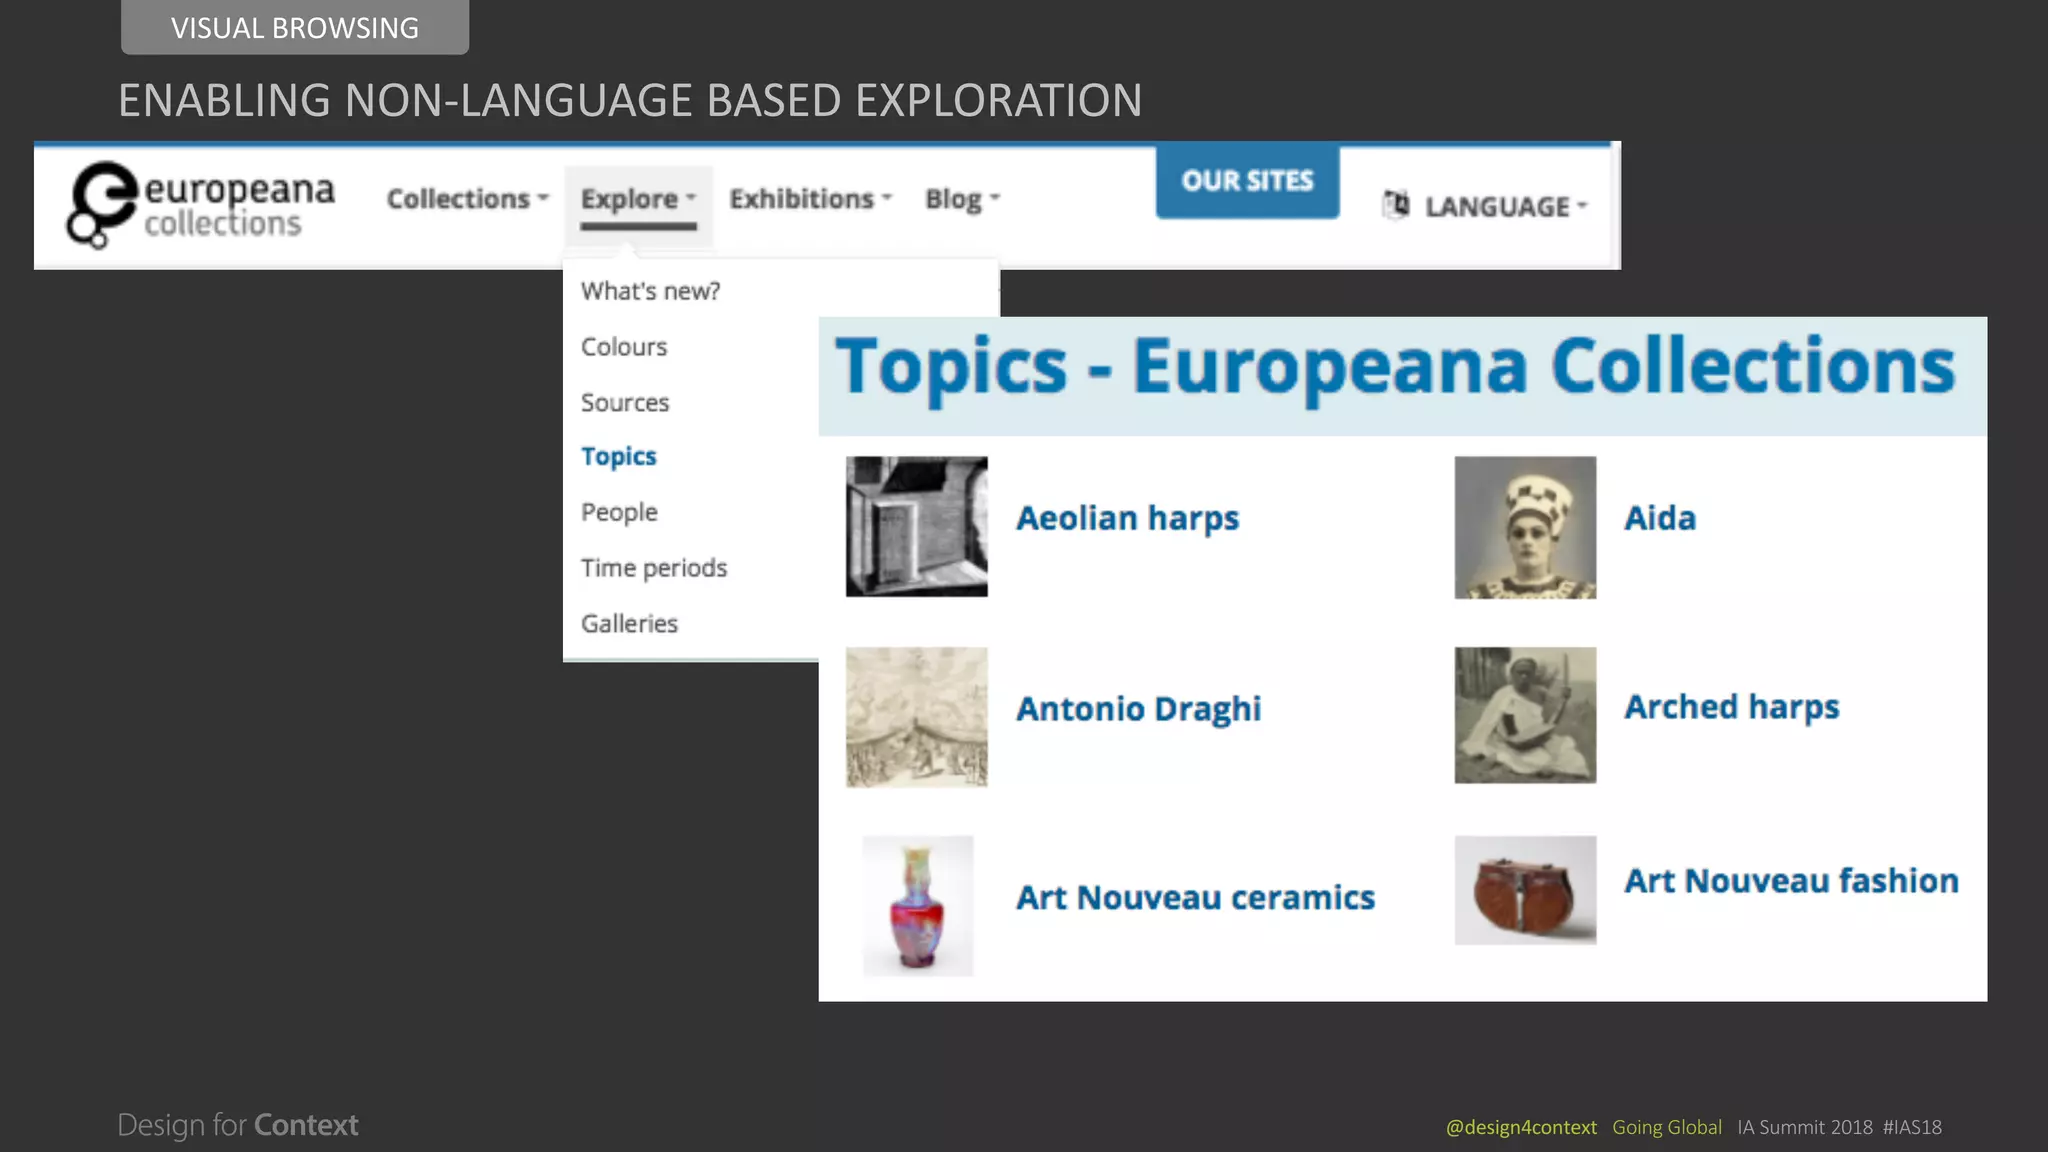Open the Explore dropdown menu
Image resolution: width=2048 pixels, height=1152 pixels.
tap(638, 199)
